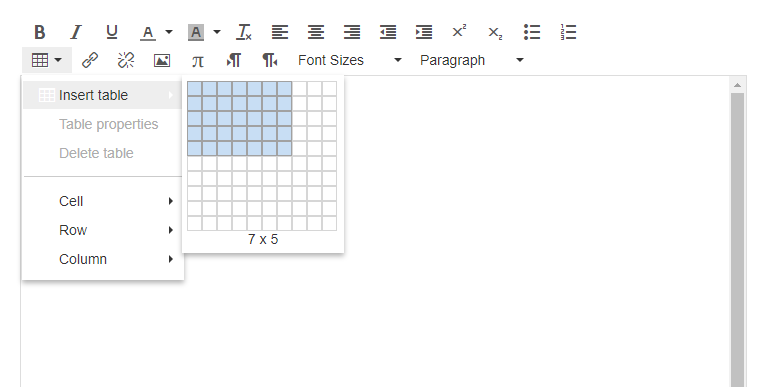Insert a bullet list
The image size is (772, 387).
coord(532,32)
